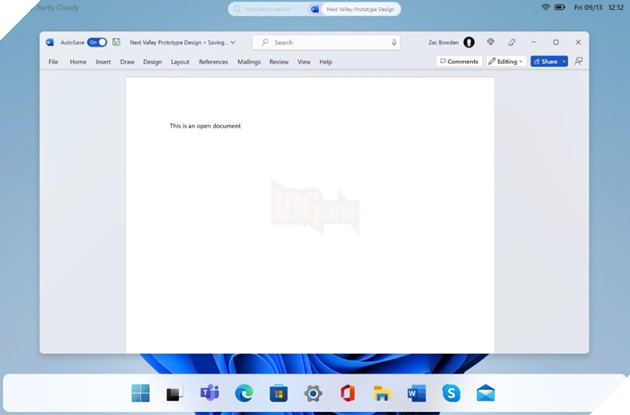This screenshot has width=630, height=415.
Task: Expand the Editing mode dropdown
Action: pyautogui.click(x=506, y=61)
